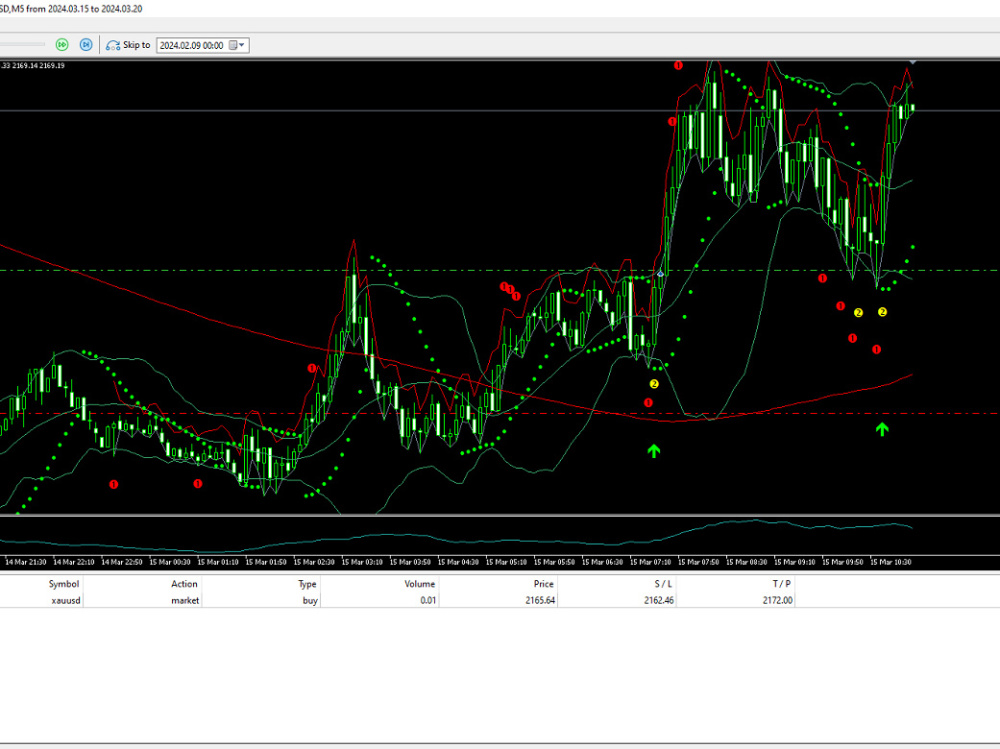Select the 2162.46 stop loss cell
1000x749 pixels.
[x=659, y=600]
